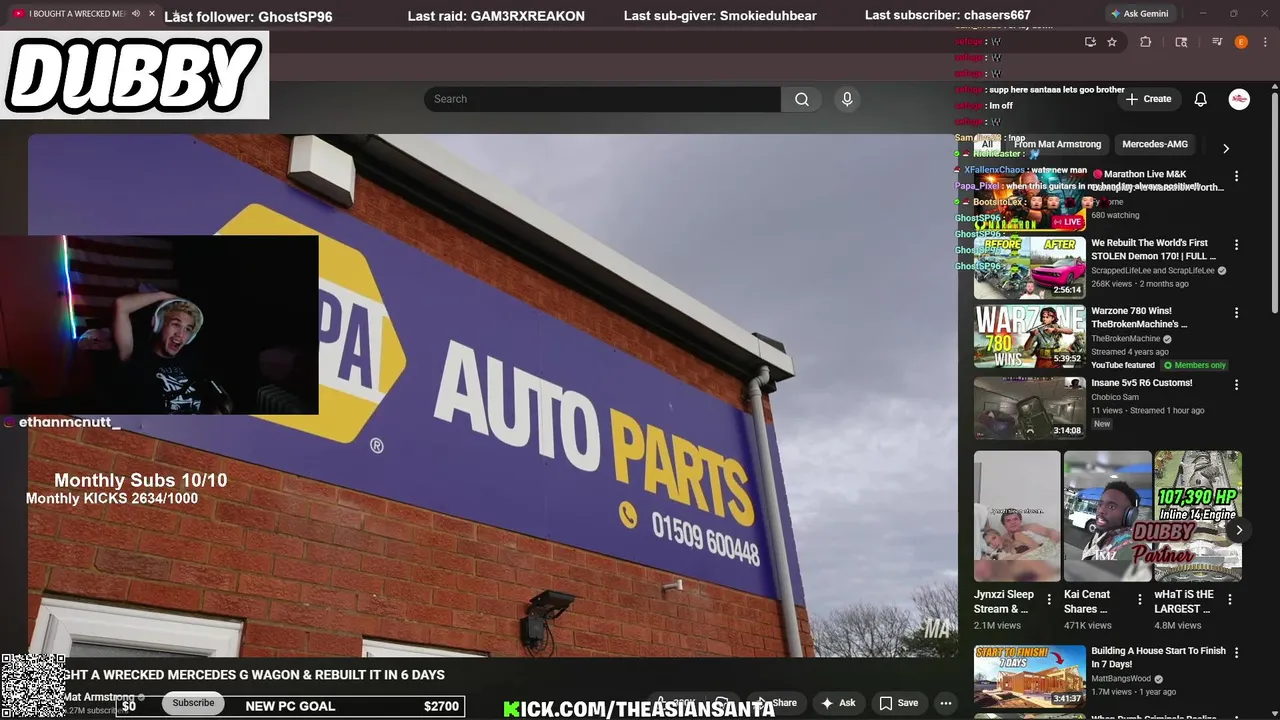1280x720 pixels.
Task: Click the Ask button under video
Action: click(838, 703)
